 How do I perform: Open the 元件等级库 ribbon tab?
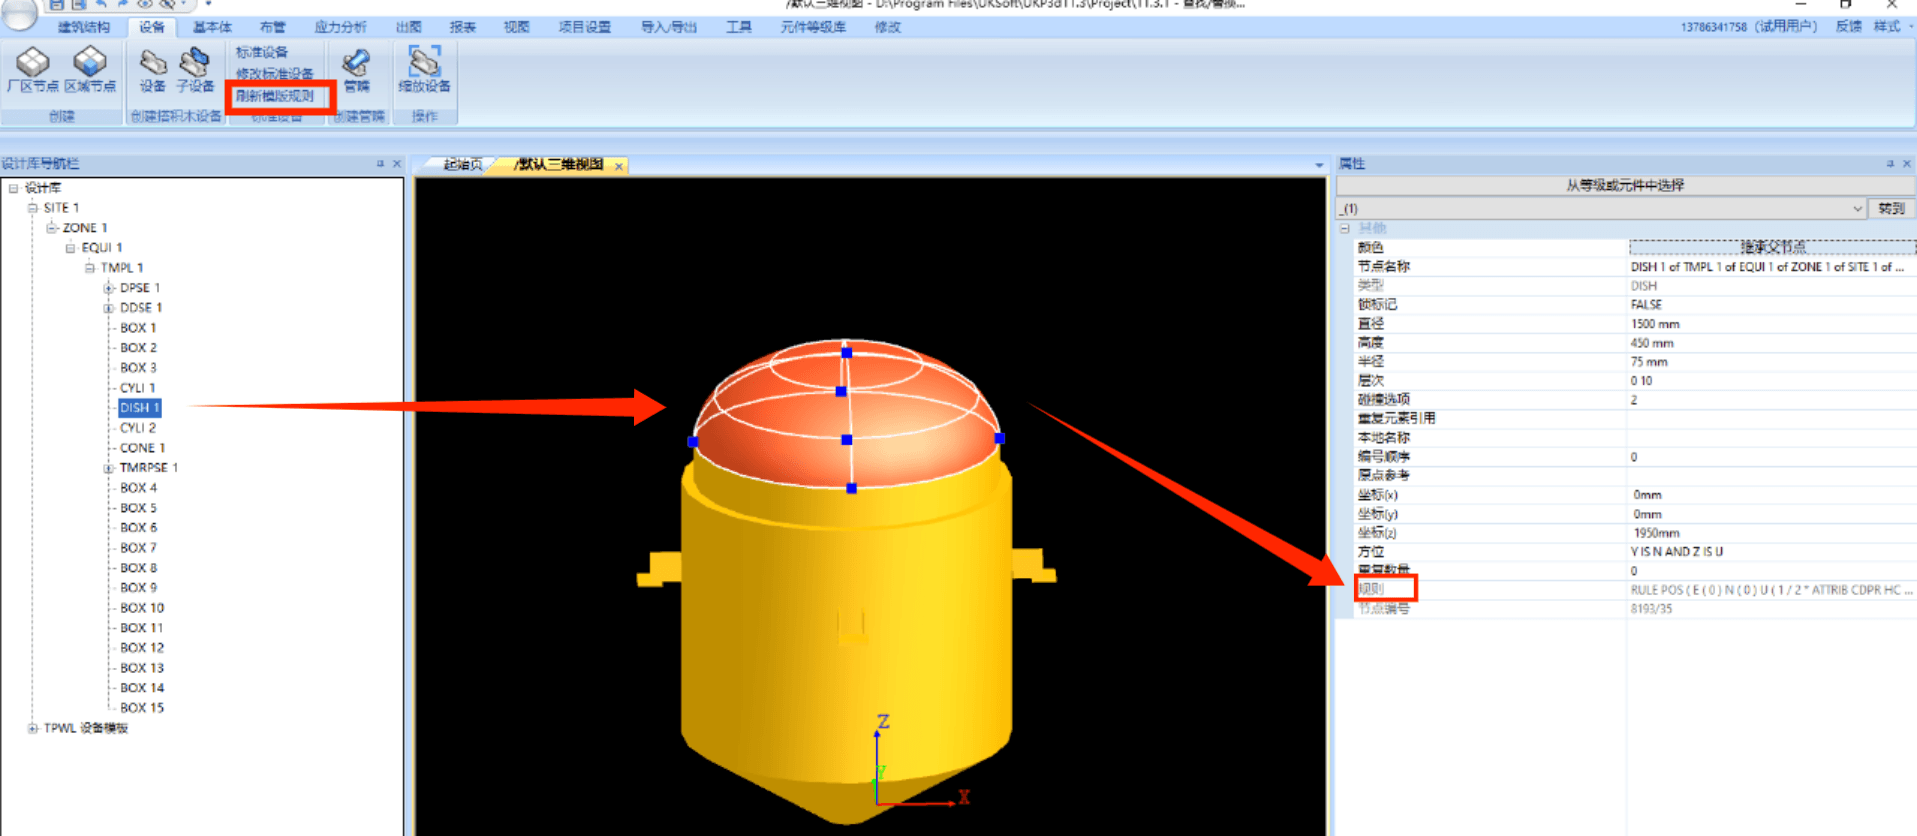click(x=812, y=27)
